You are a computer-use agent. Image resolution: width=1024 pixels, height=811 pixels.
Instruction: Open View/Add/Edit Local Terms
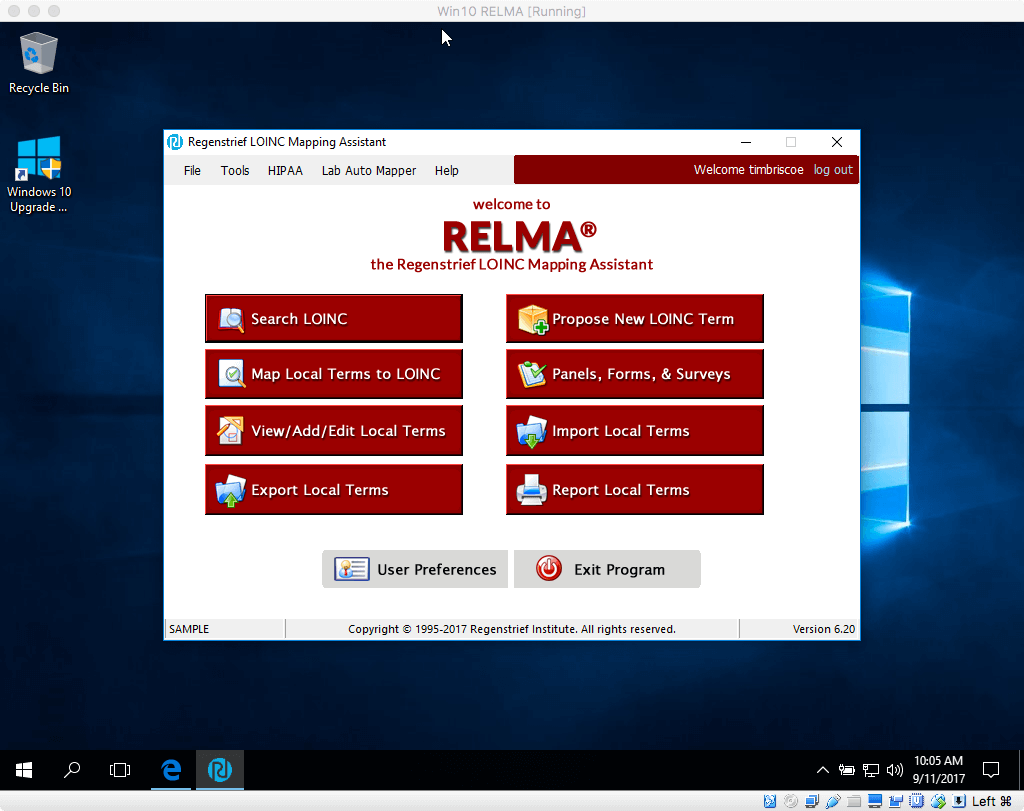334,431
